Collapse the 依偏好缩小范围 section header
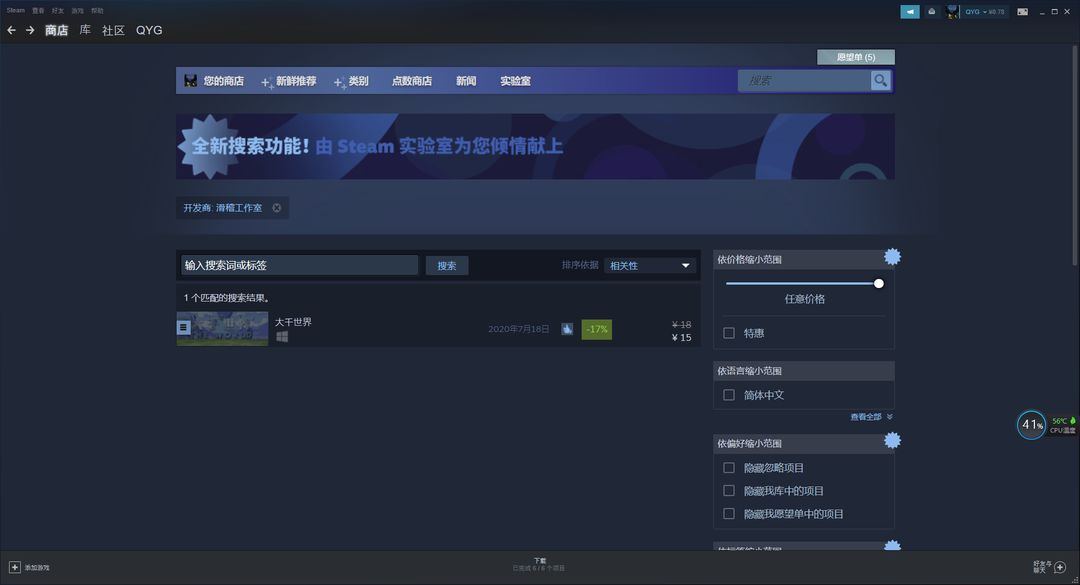 [804, 444]
